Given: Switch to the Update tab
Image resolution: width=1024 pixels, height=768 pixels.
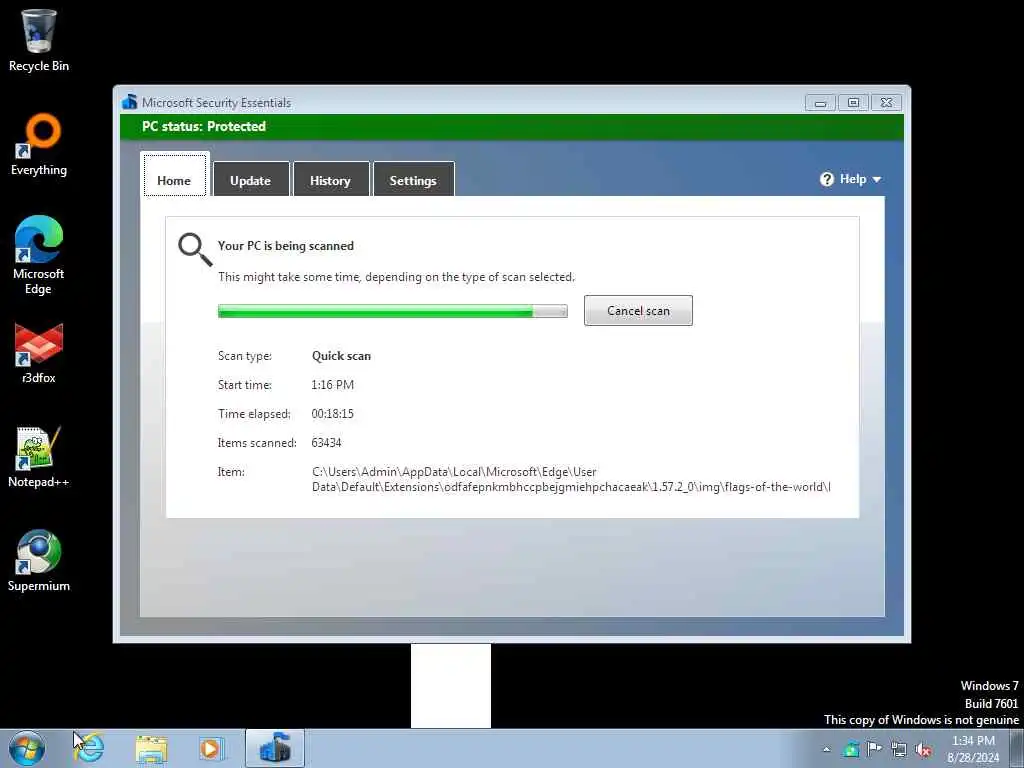Looking at the screenshot, I should click(251, 179).
